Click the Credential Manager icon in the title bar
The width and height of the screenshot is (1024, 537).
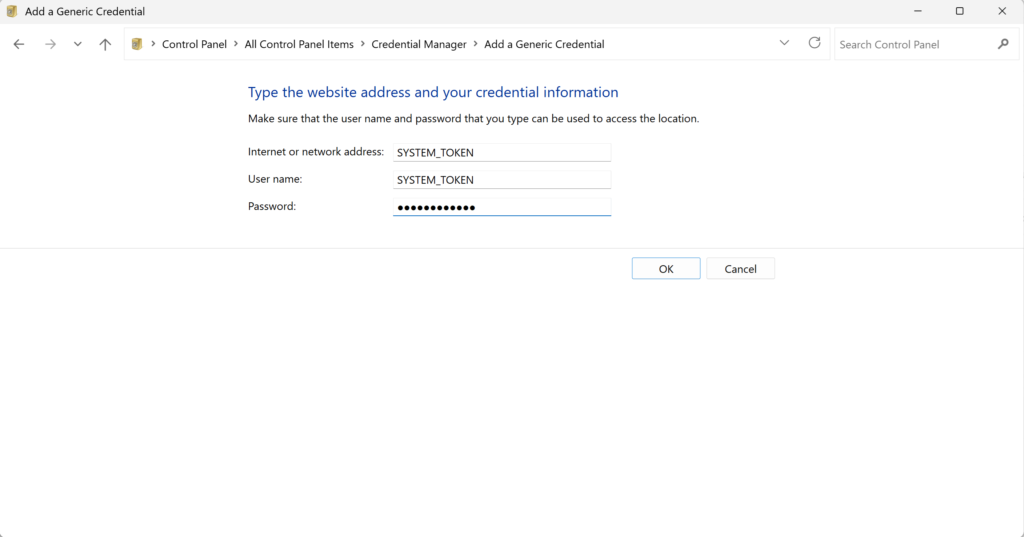pyautogui.click(x=12, y=11)
